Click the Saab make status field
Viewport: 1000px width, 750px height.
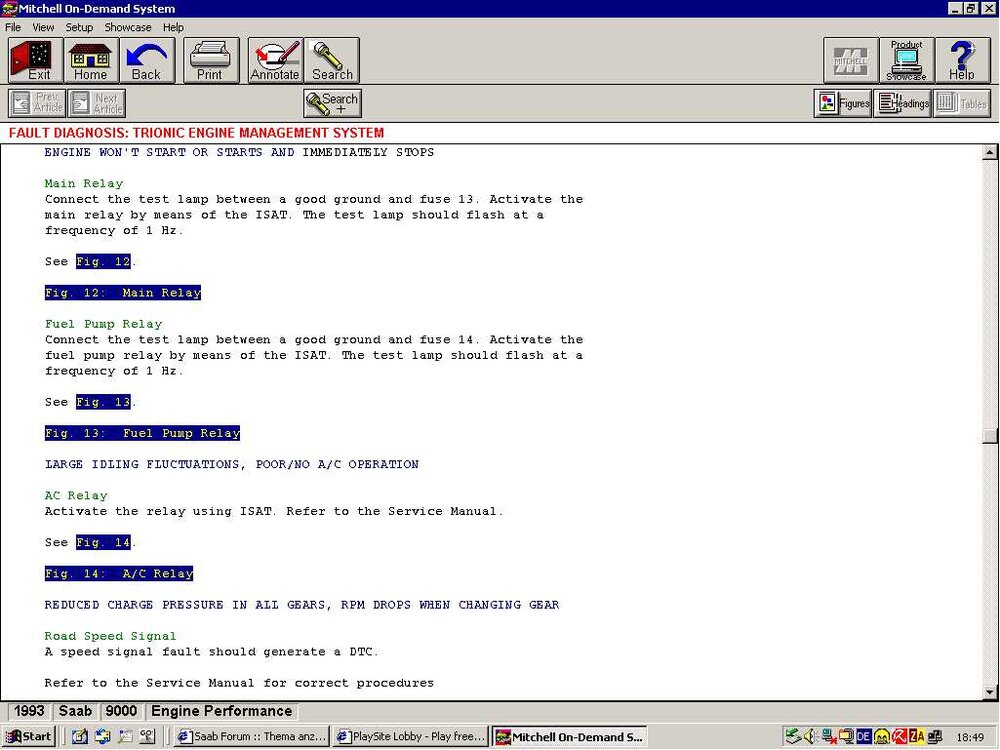click(x=75, y=711)
